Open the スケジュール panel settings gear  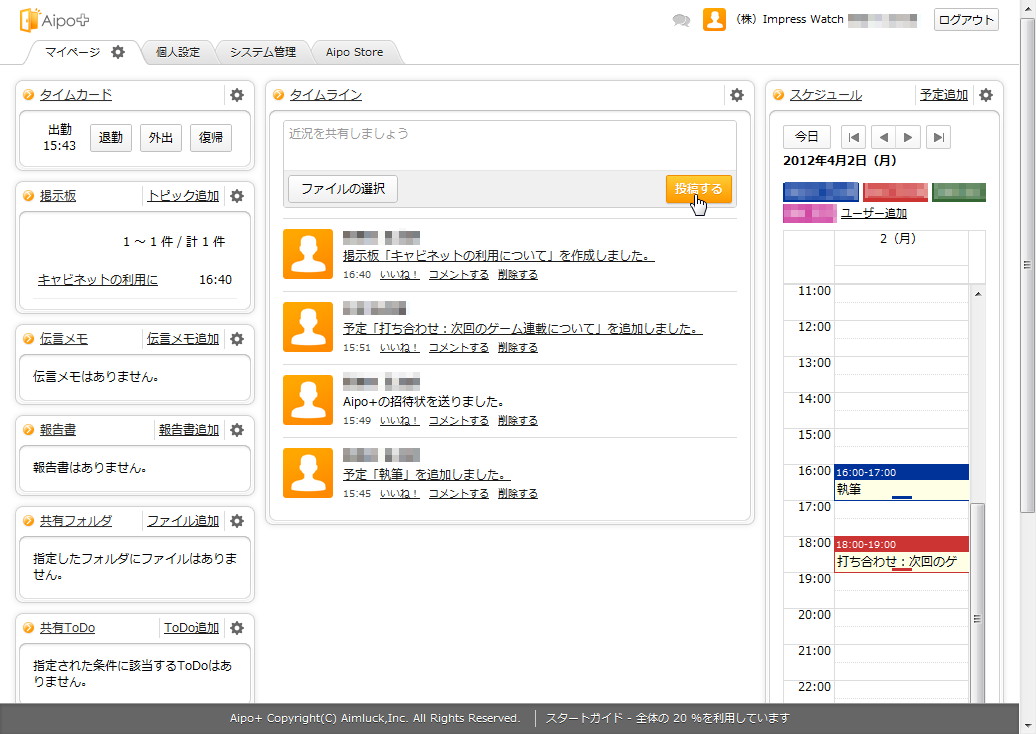[987, 95]
